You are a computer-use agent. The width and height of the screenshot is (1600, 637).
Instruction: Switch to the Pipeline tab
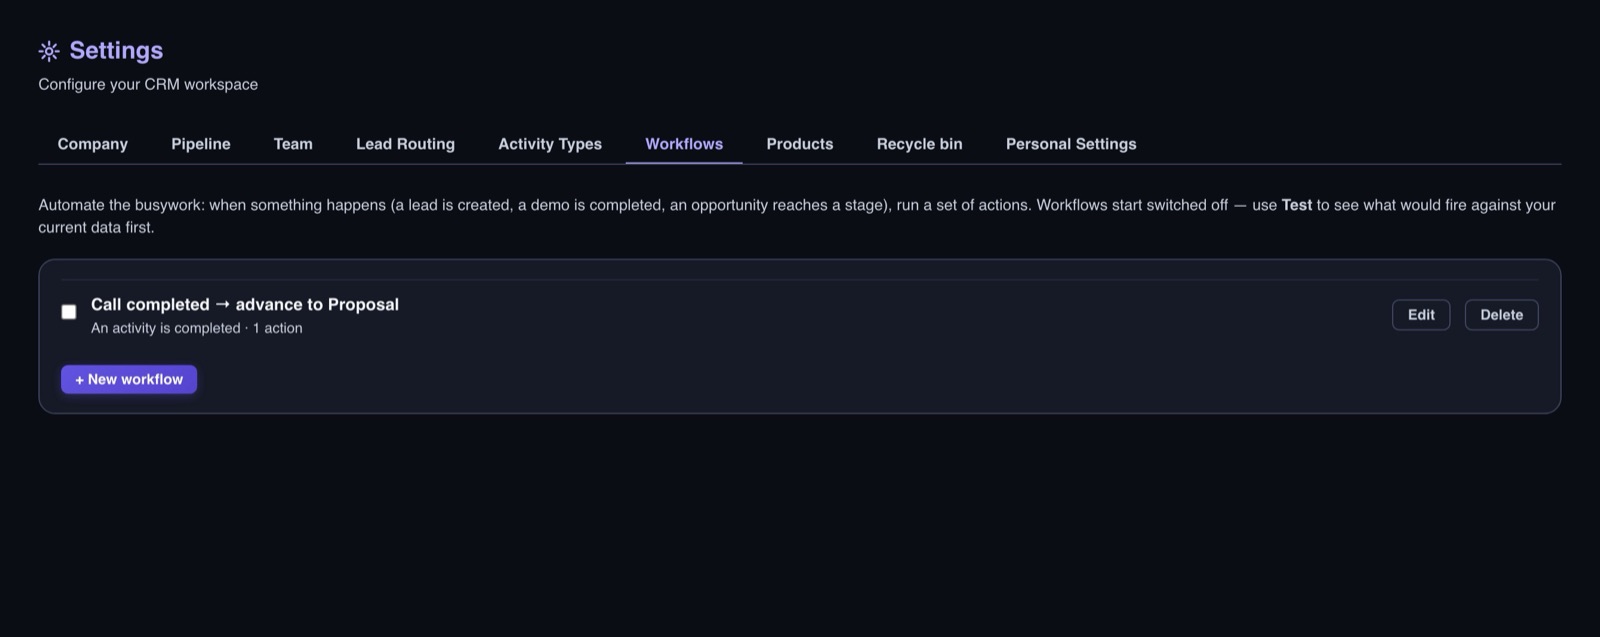click(201, 144)
